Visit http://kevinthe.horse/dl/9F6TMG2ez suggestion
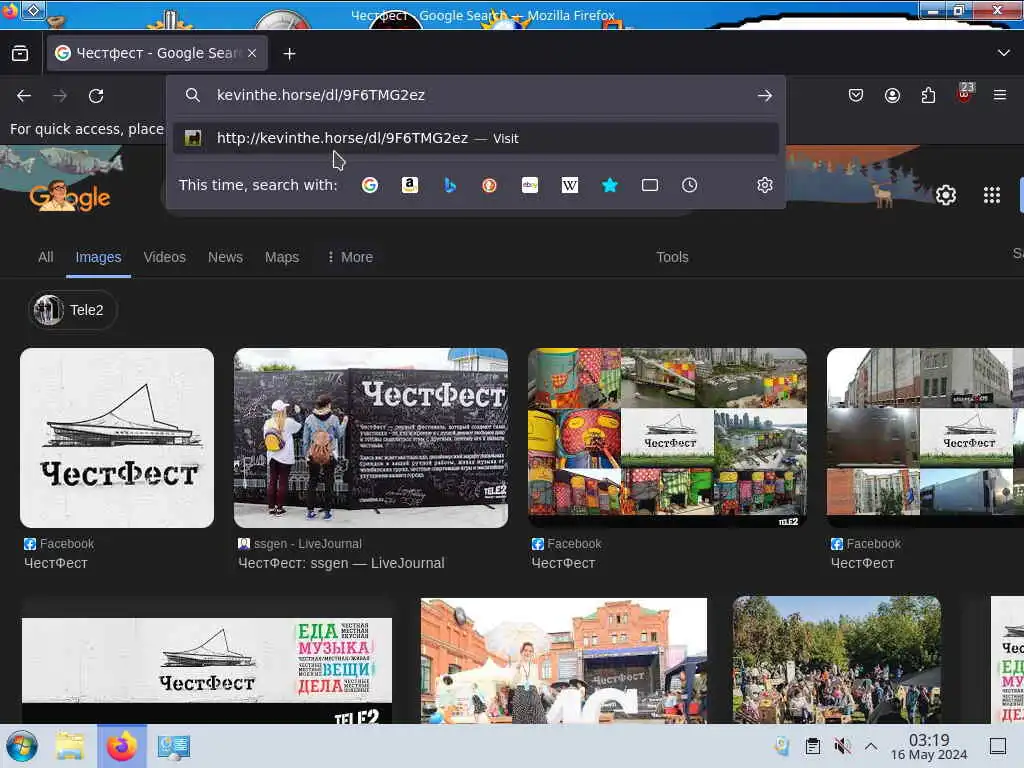 tap(476, 138)
